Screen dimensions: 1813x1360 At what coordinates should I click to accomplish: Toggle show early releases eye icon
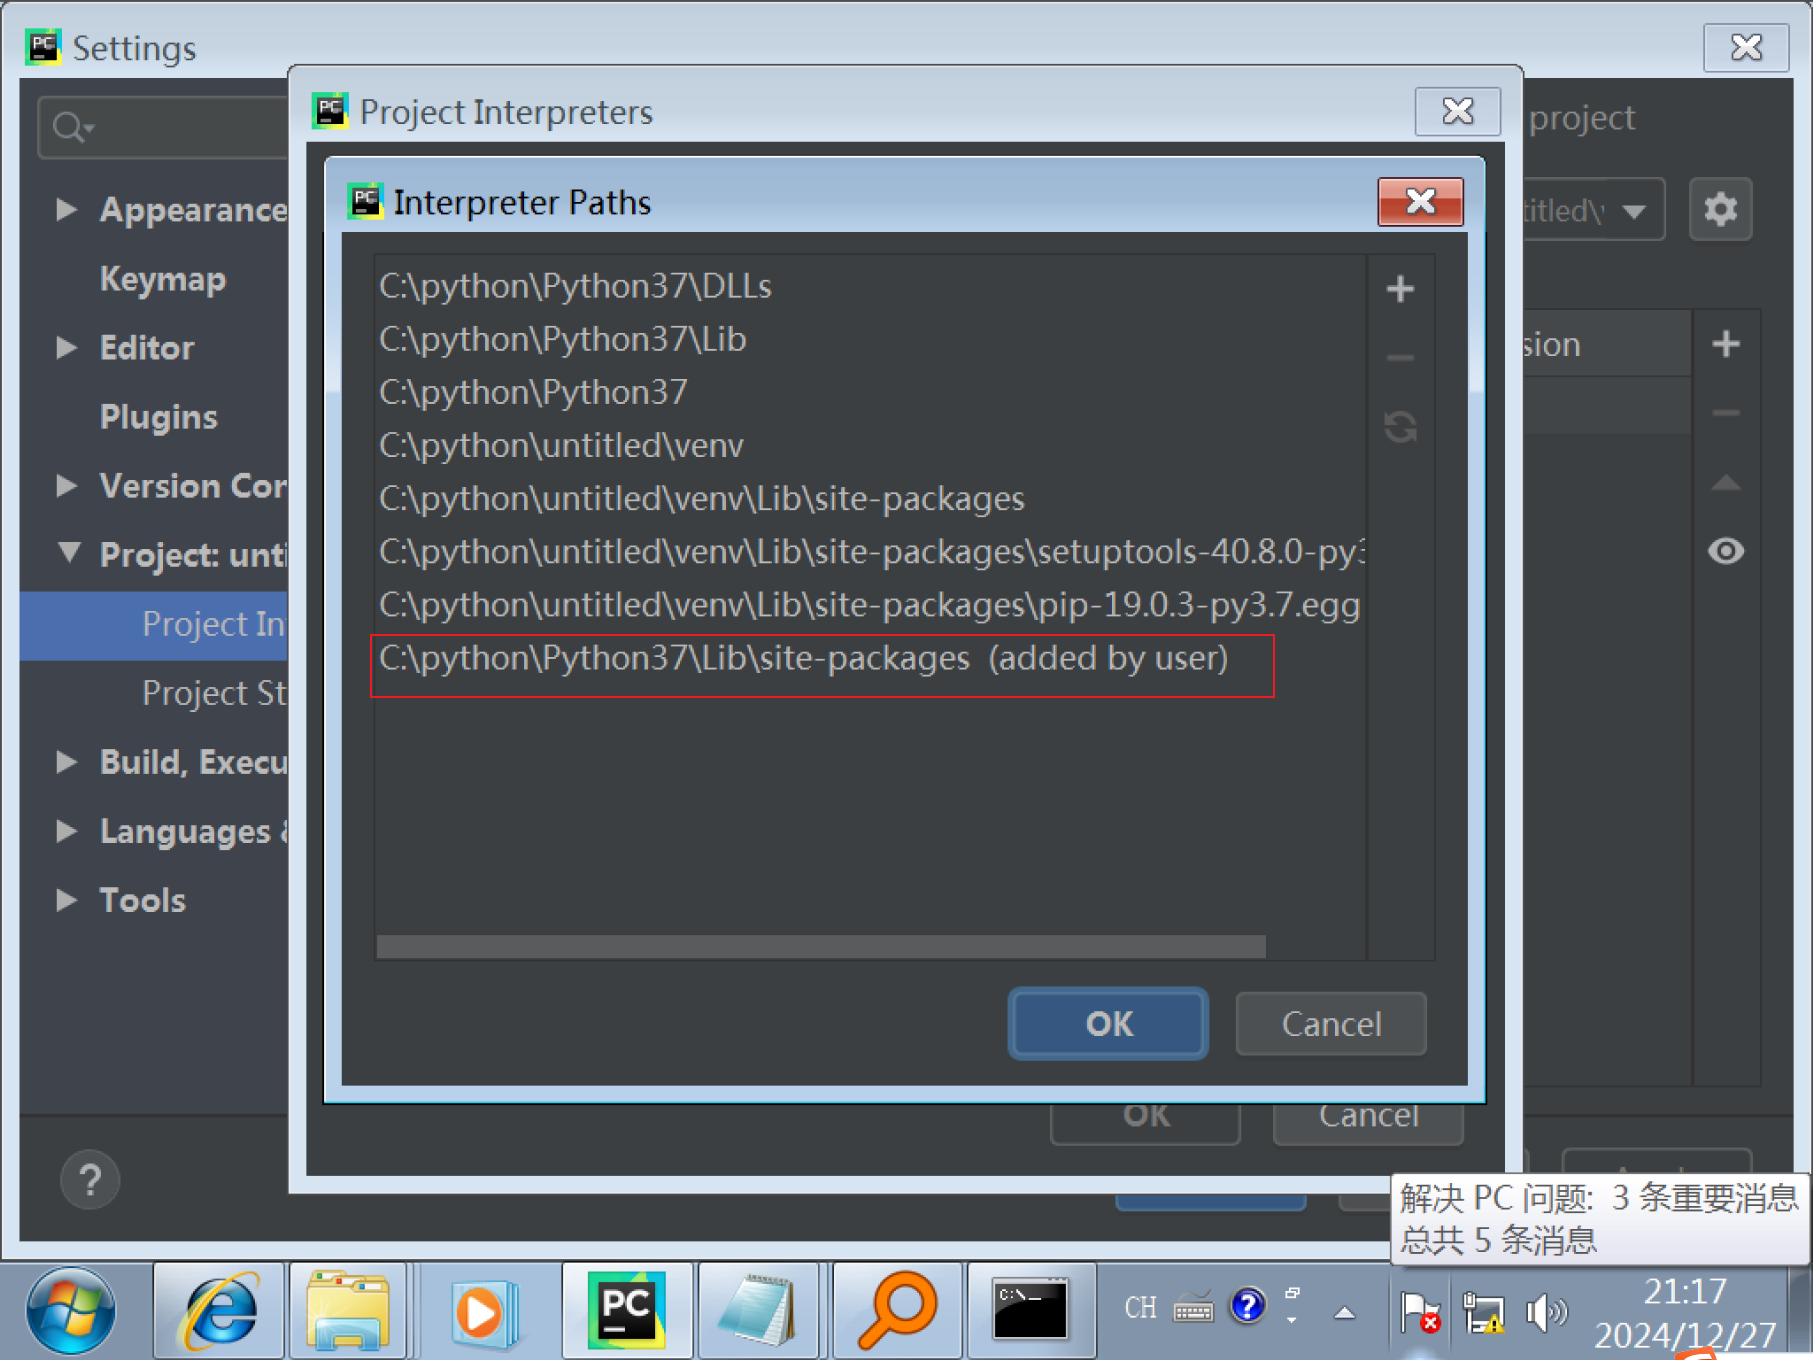(1726, 551)
